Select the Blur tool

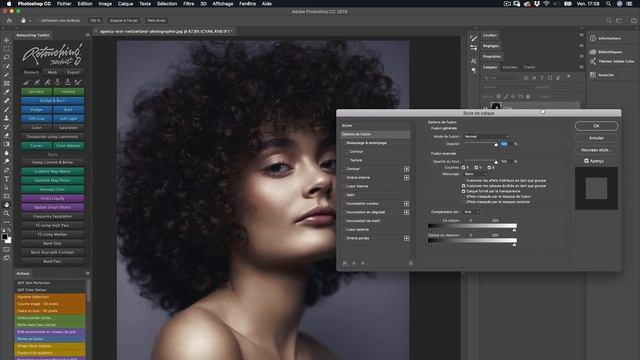tap(7, 153)
